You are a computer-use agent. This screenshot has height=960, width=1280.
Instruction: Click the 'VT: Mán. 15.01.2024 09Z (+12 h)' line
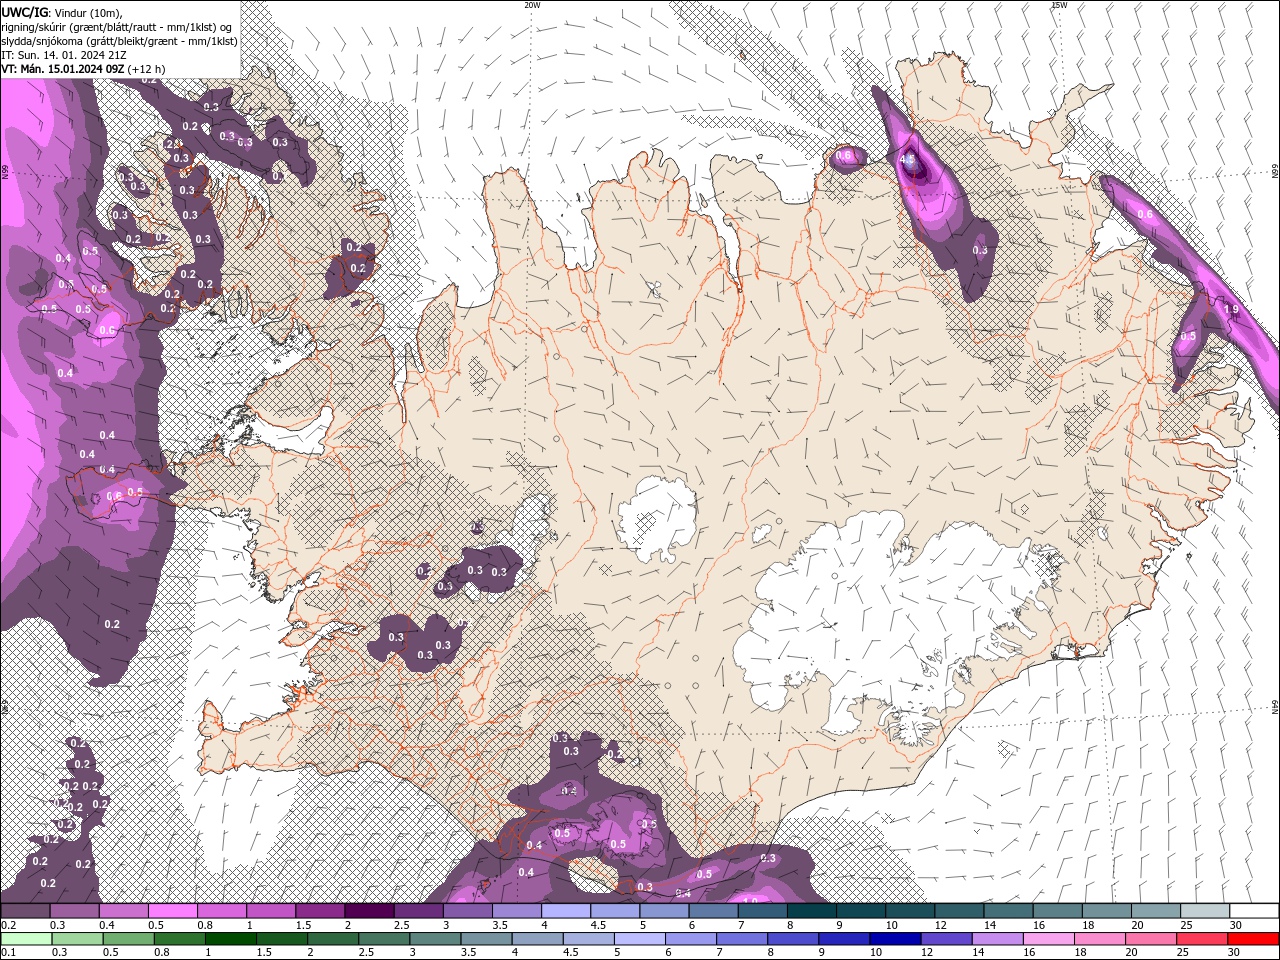click(x=84, y=69)
